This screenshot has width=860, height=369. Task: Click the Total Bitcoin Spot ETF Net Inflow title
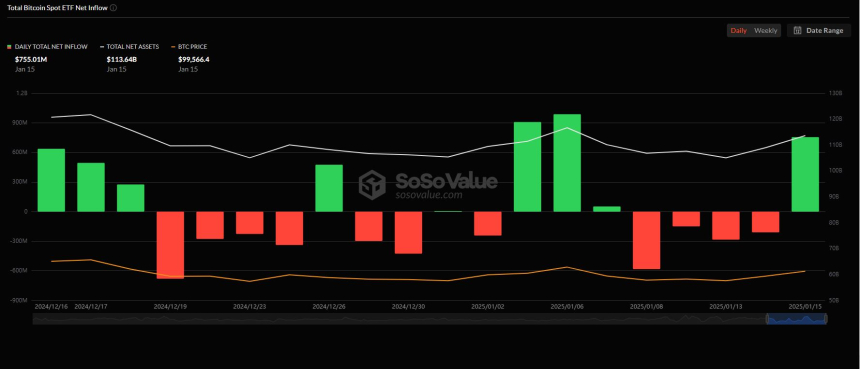(x=57, y=8)
